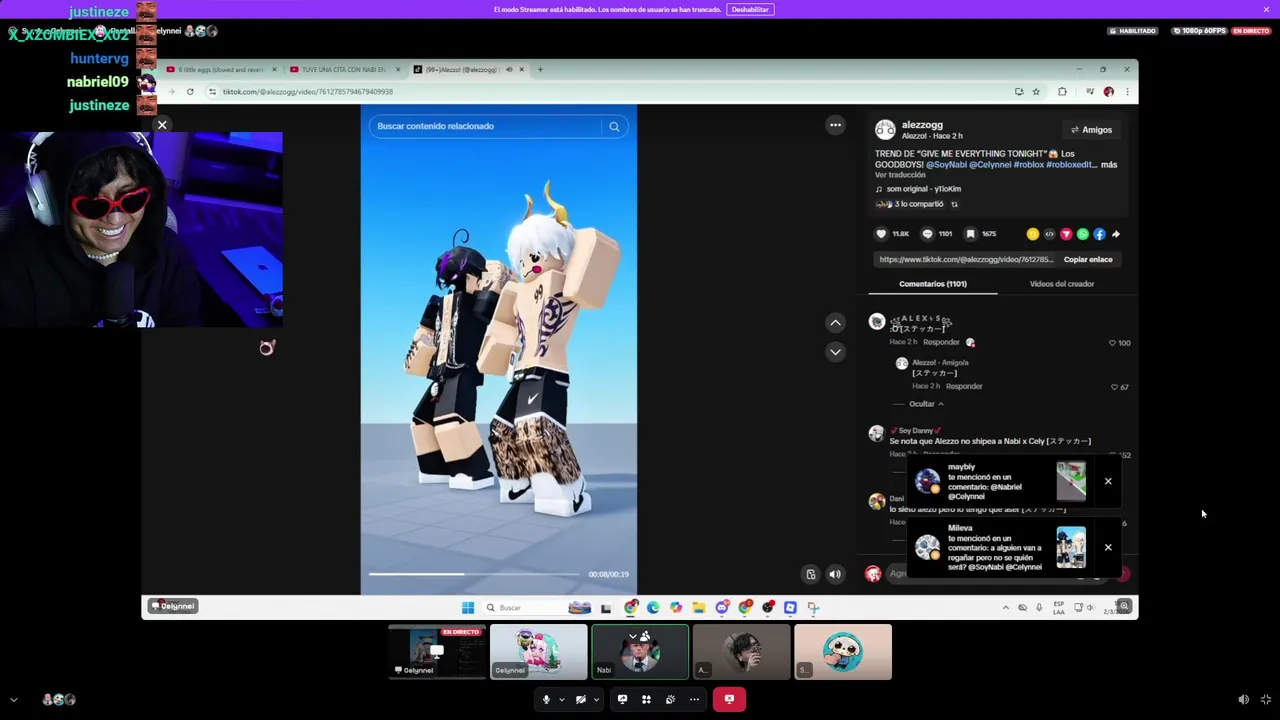Screen dimensions: 1280x720
Task: Click 'Ver traducción' link
Action: 900,175
